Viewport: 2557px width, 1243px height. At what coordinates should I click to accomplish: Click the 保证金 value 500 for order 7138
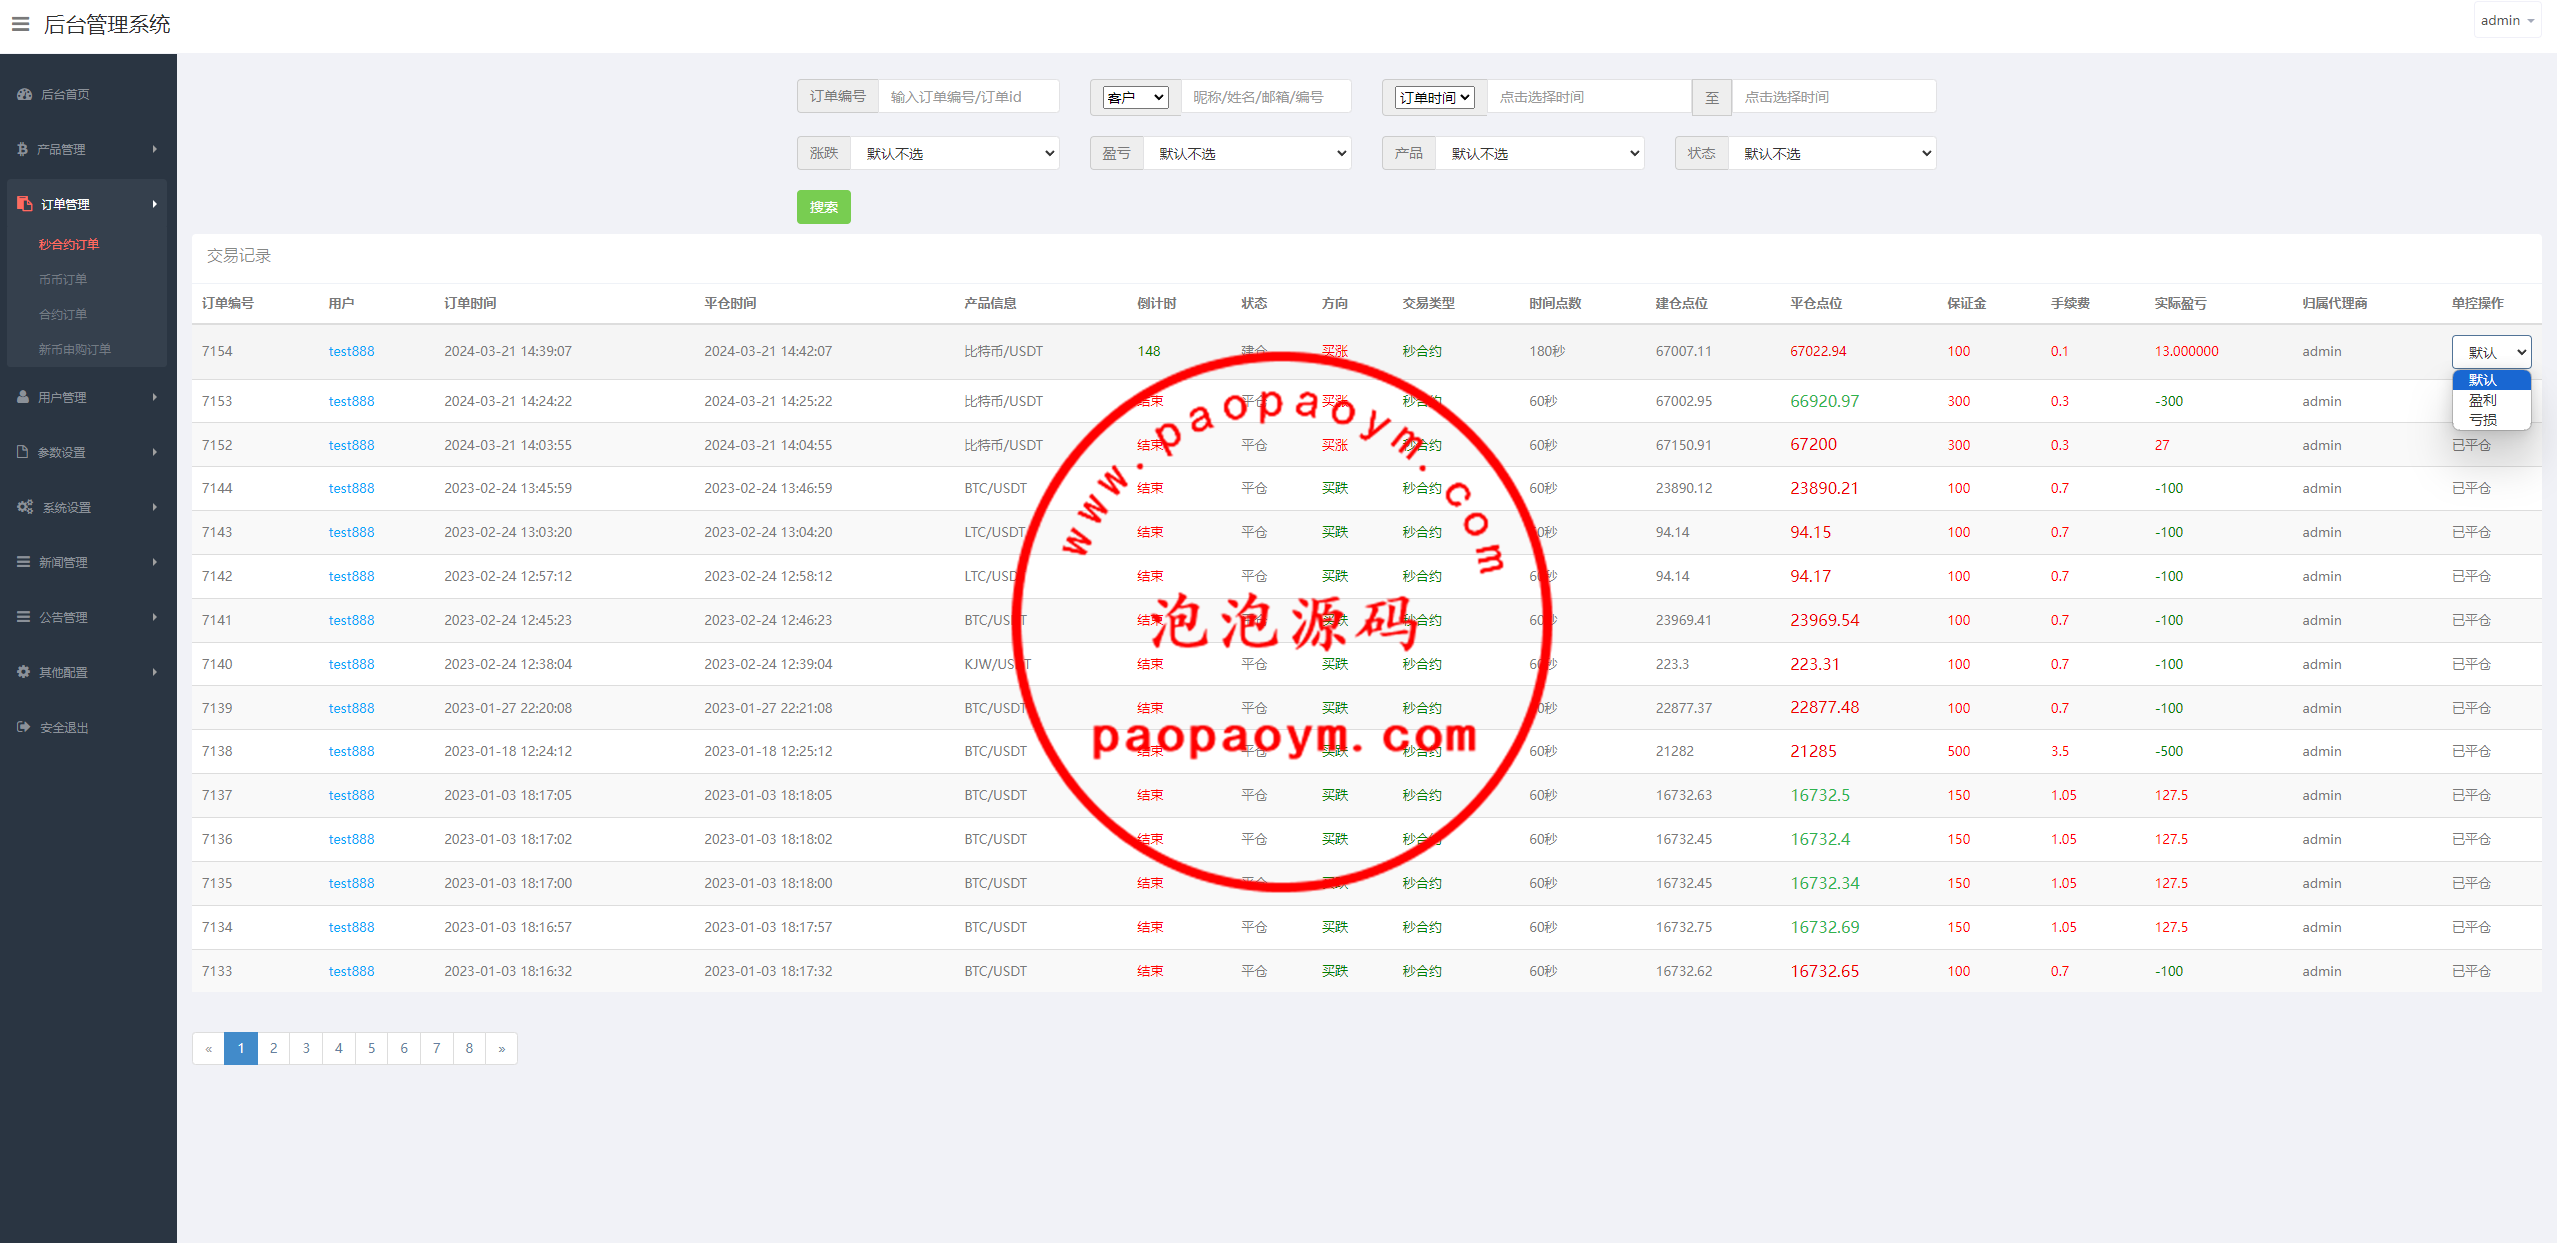(x=1958, y=751)
